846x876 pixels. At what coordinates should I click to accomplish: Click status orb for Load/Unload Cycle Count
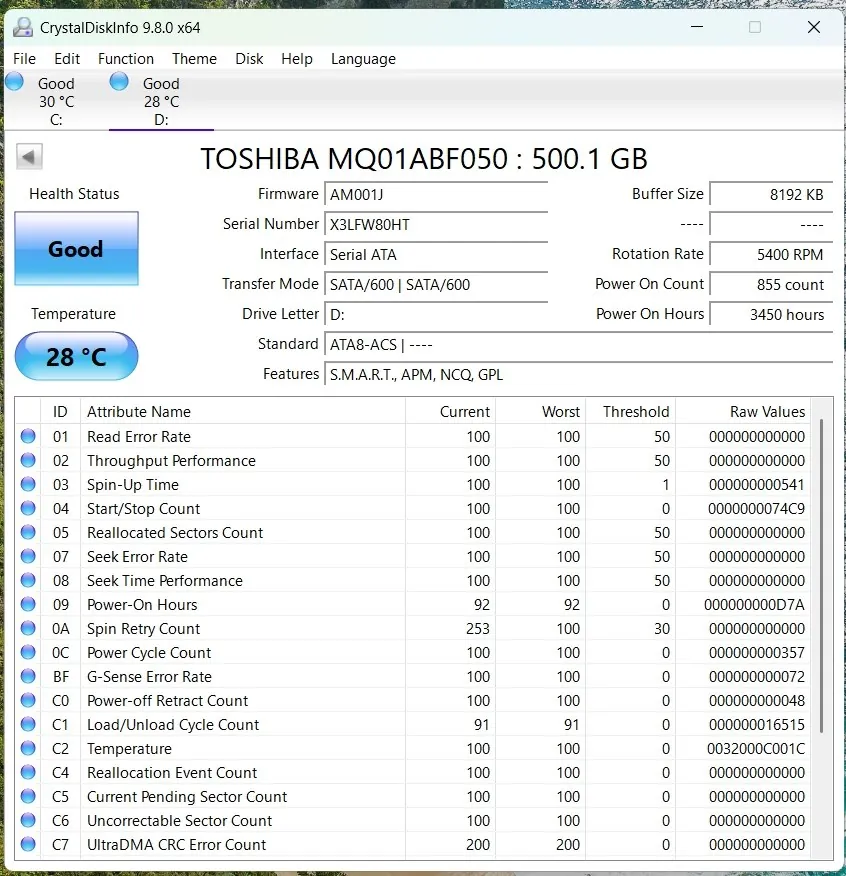[x=28, y=725]
